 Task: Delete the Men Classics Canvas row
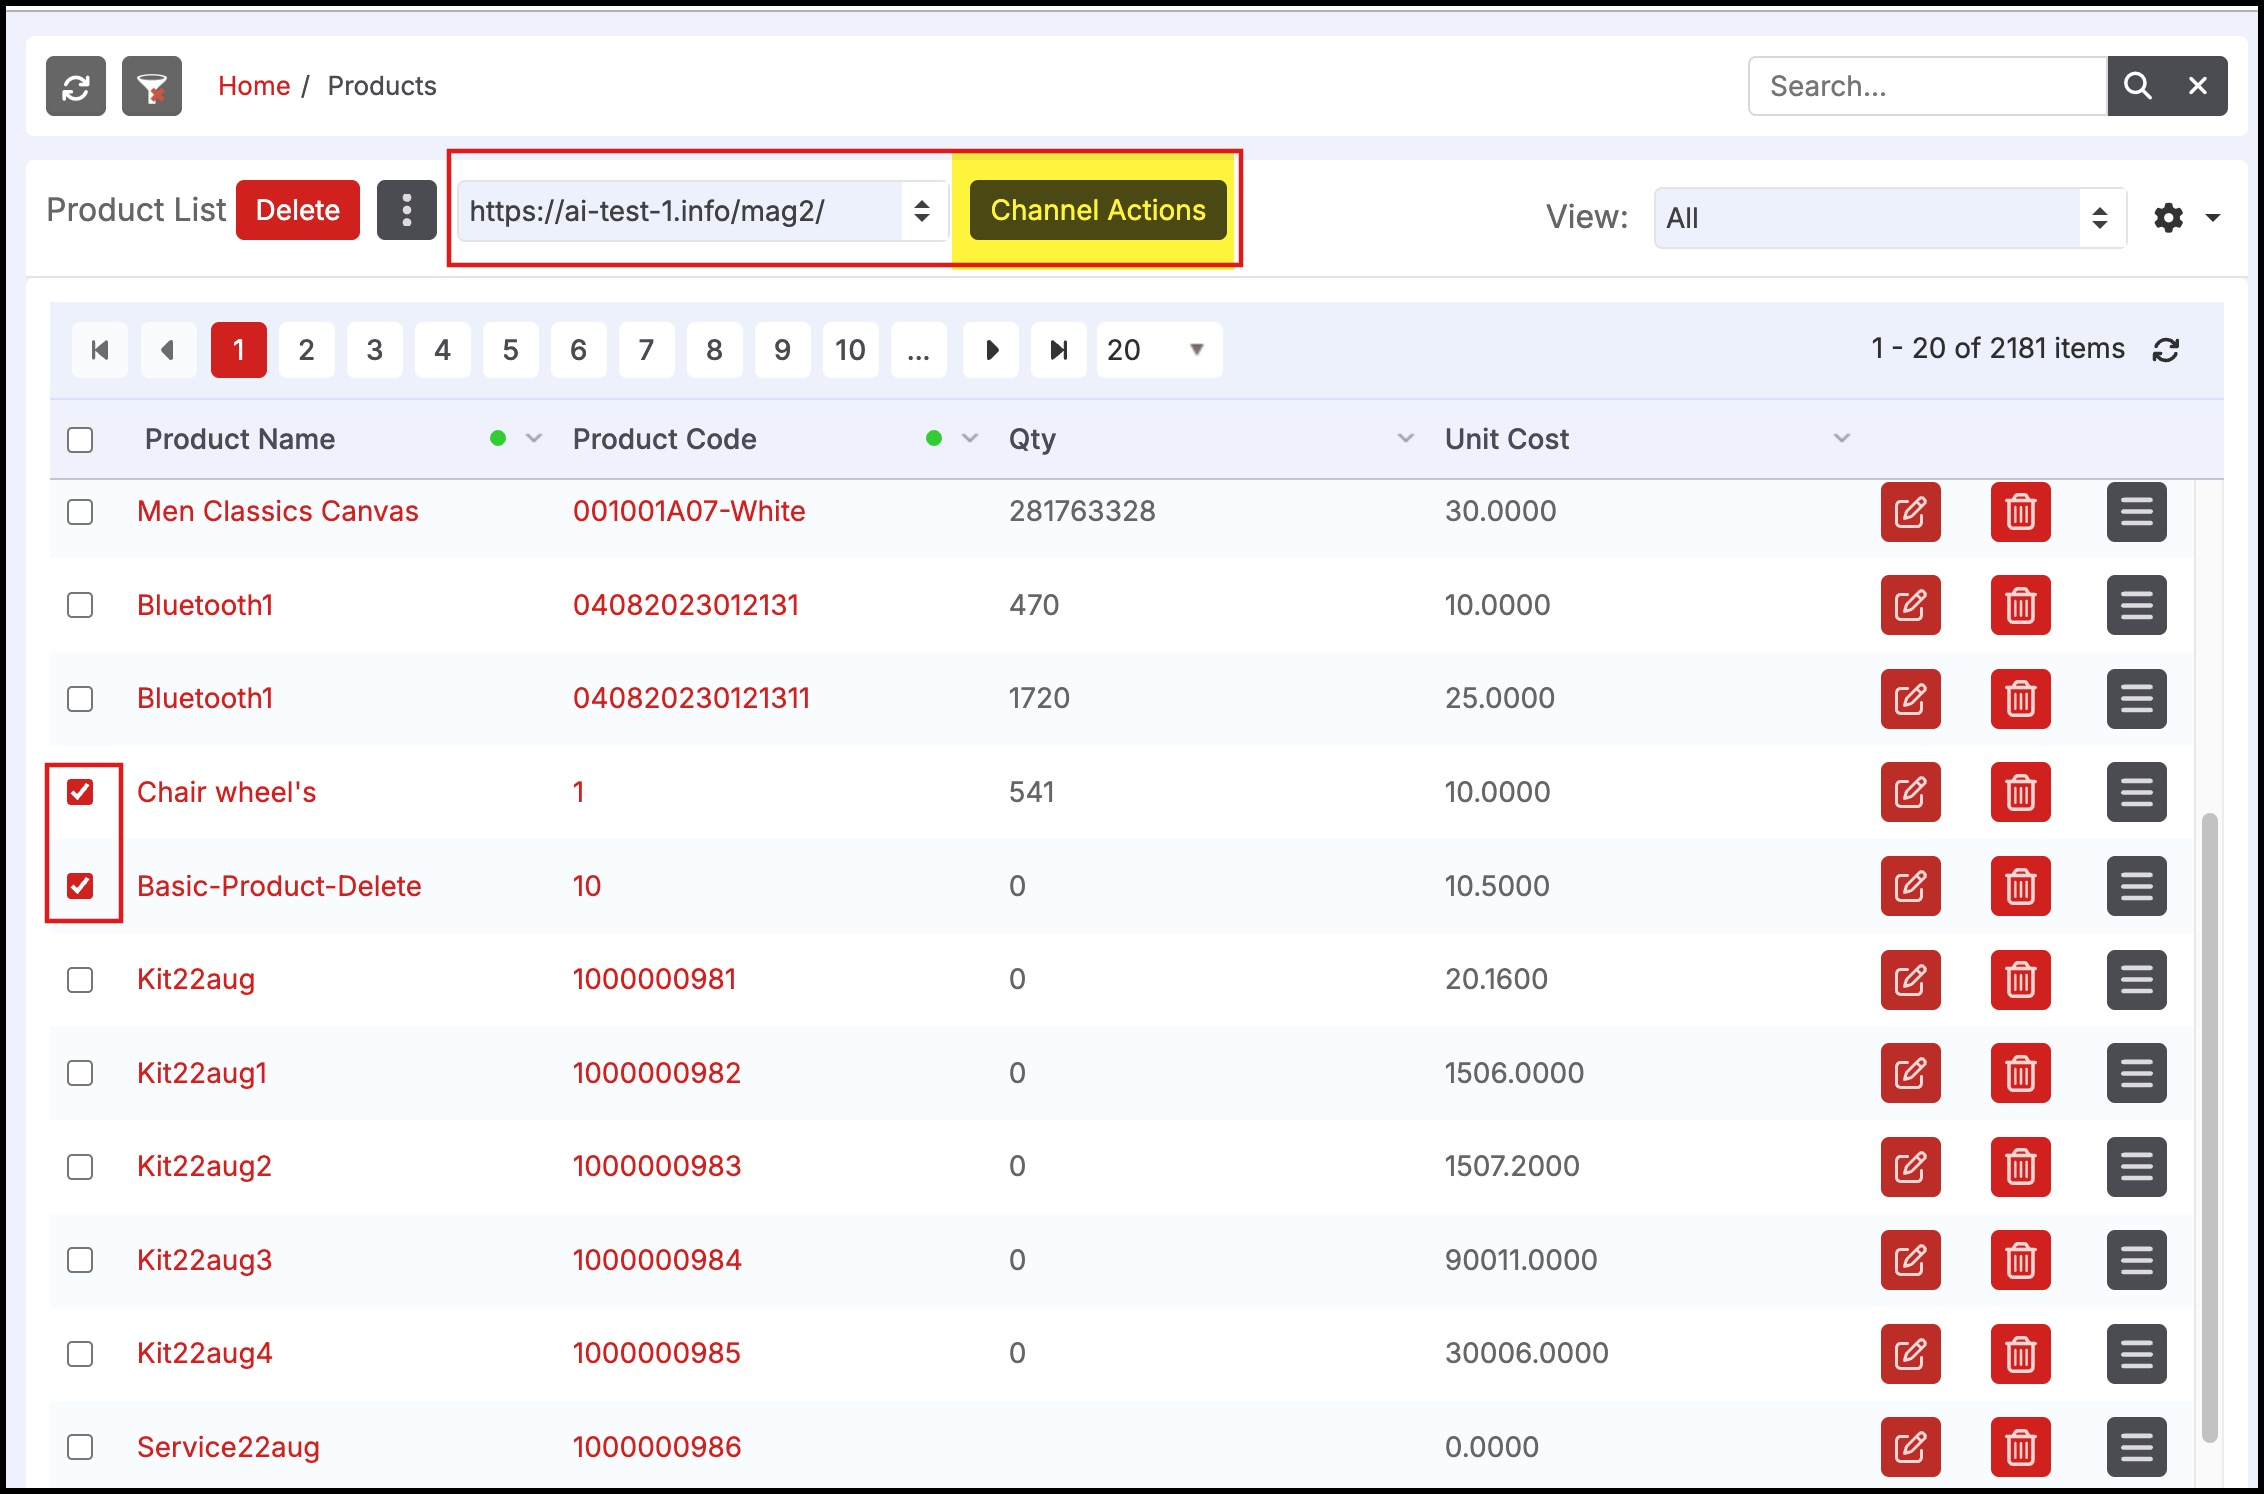coord(2020,512)
